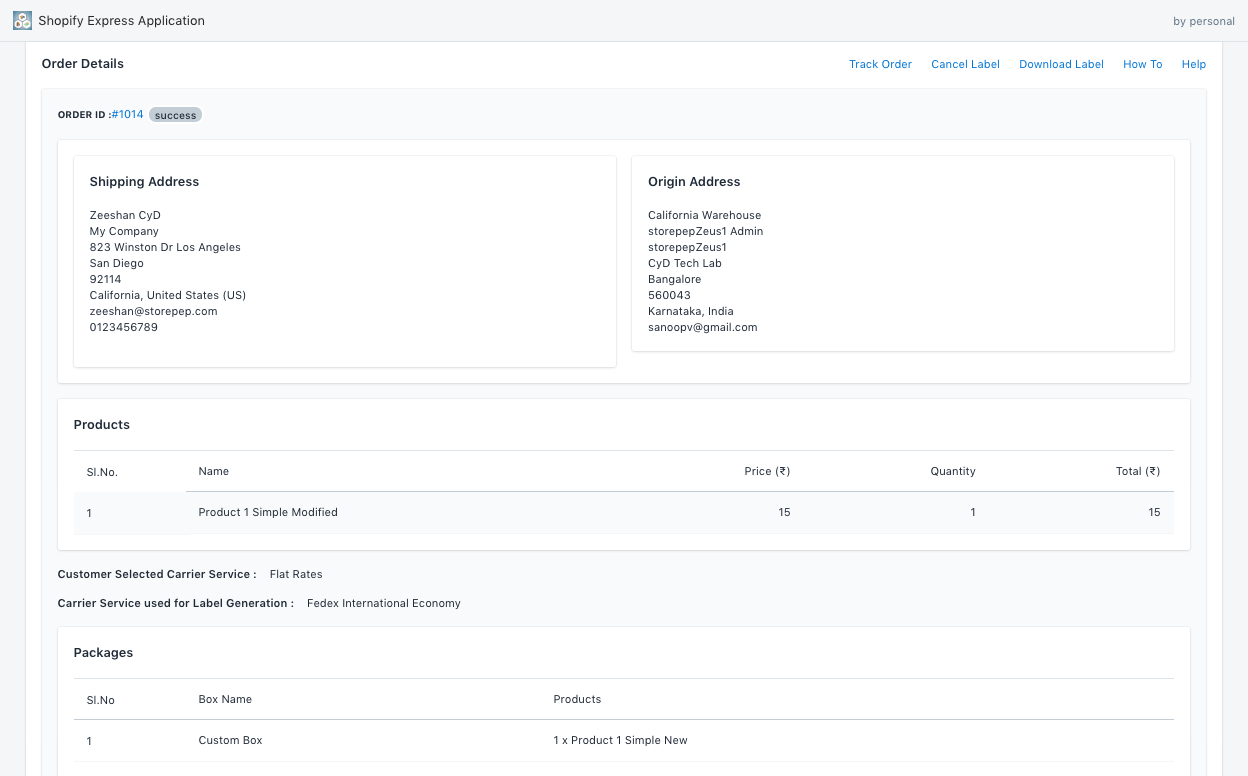Click the zip code 92114
The height and width of the screenshot is (776, 1248).
105,279
